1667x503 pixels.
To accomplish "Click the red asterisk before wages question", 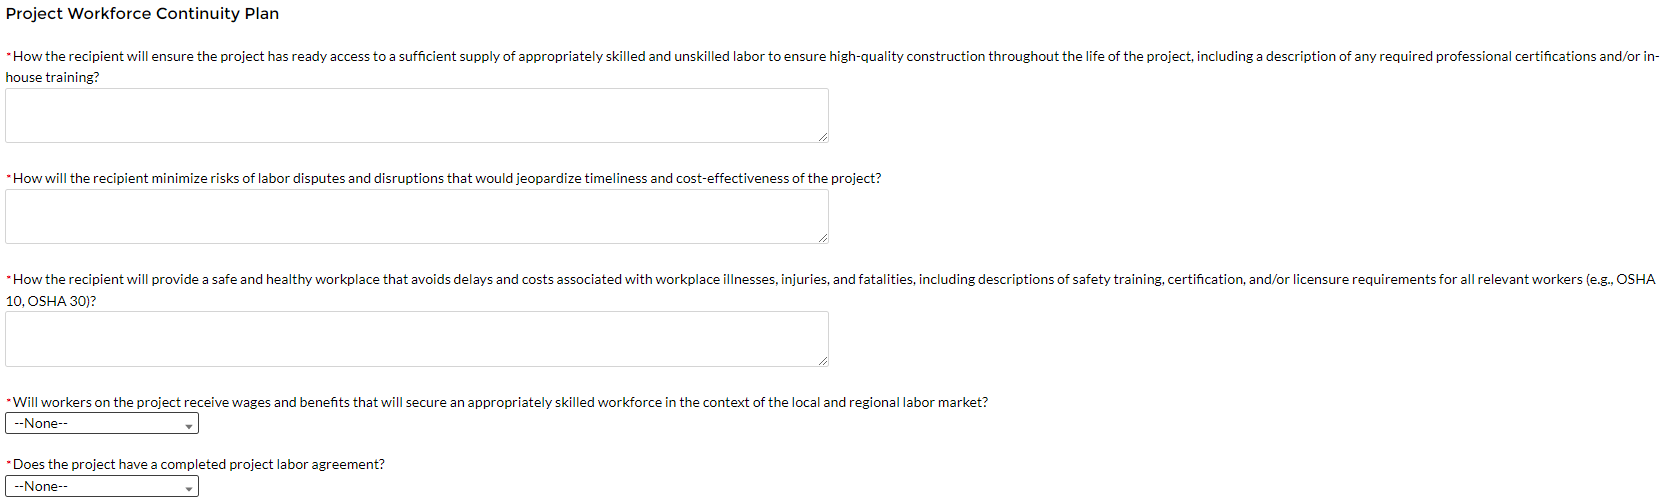I will coord(9,401).
